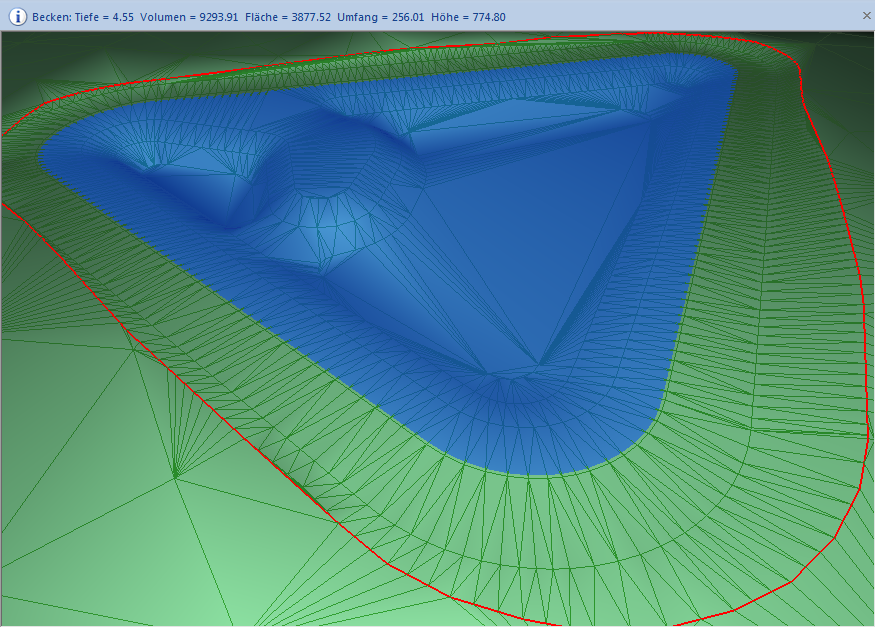Select the Tiefe = 4.55 value

pos(105,17)
